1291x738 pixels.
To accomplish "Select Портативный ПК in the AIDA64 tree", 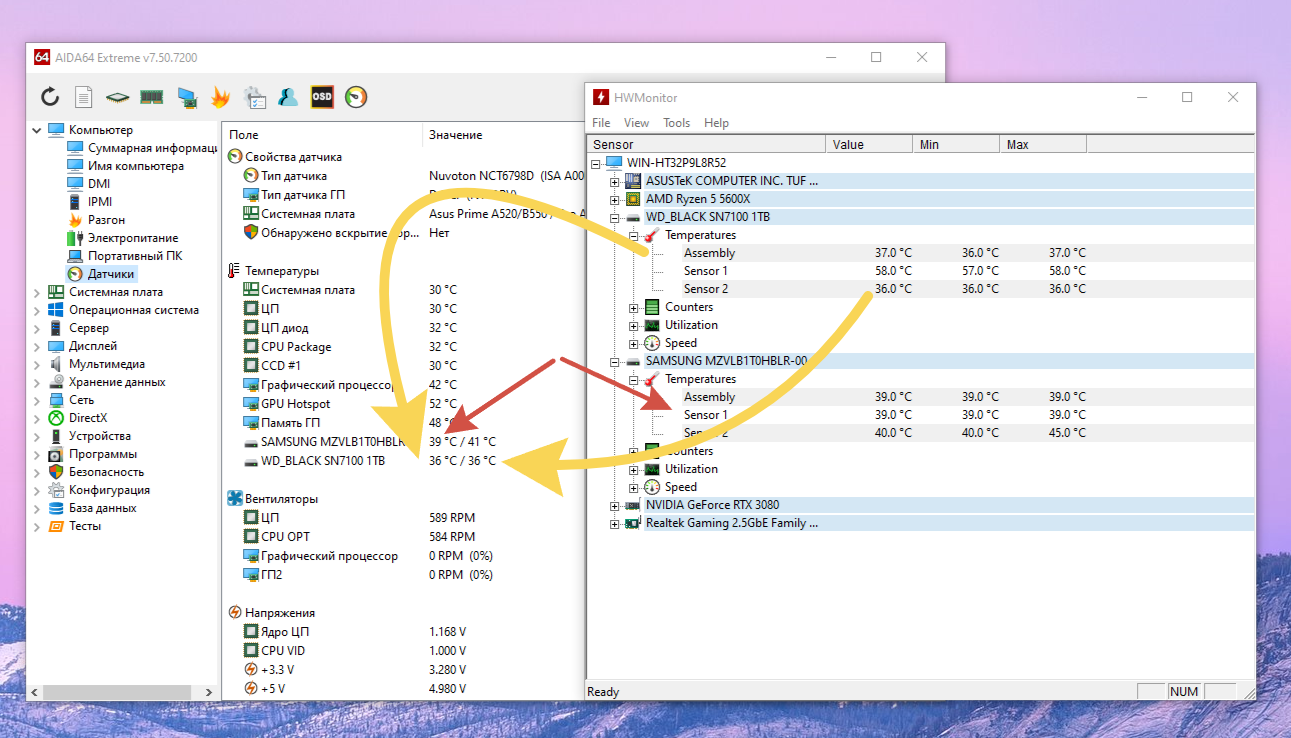I will pyautogui.click(x=135, y=256).
